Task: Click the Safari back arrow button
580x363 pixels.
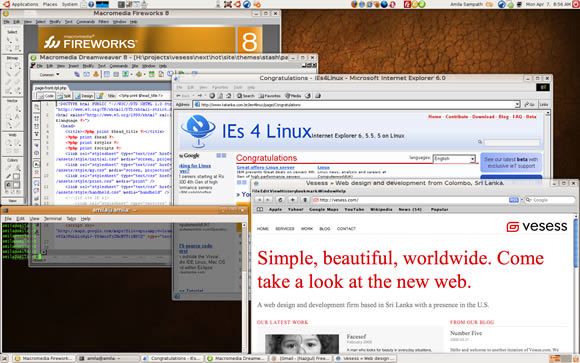Action: click(x=259, y=200)
